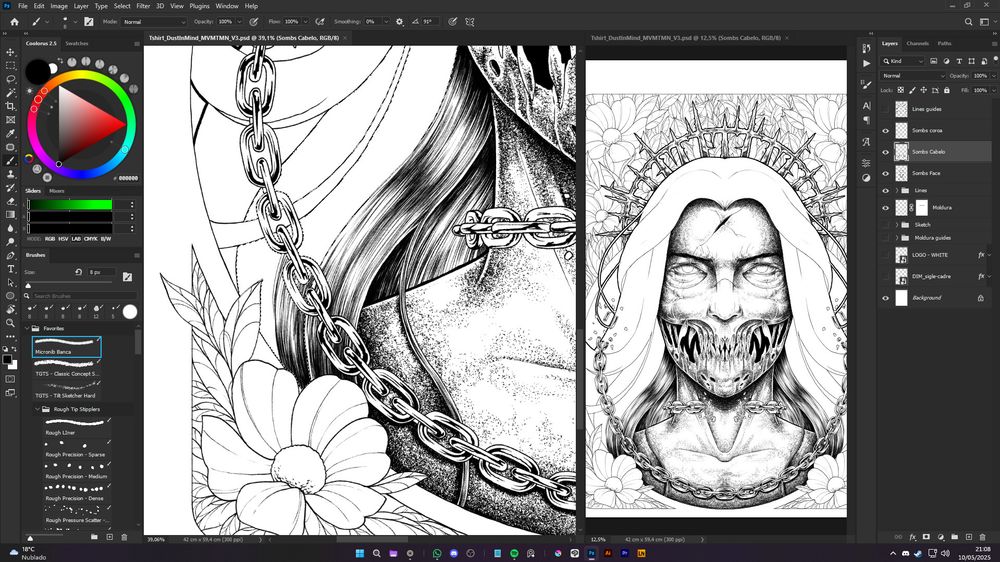Select the Crop tool

tap(10, 106)
